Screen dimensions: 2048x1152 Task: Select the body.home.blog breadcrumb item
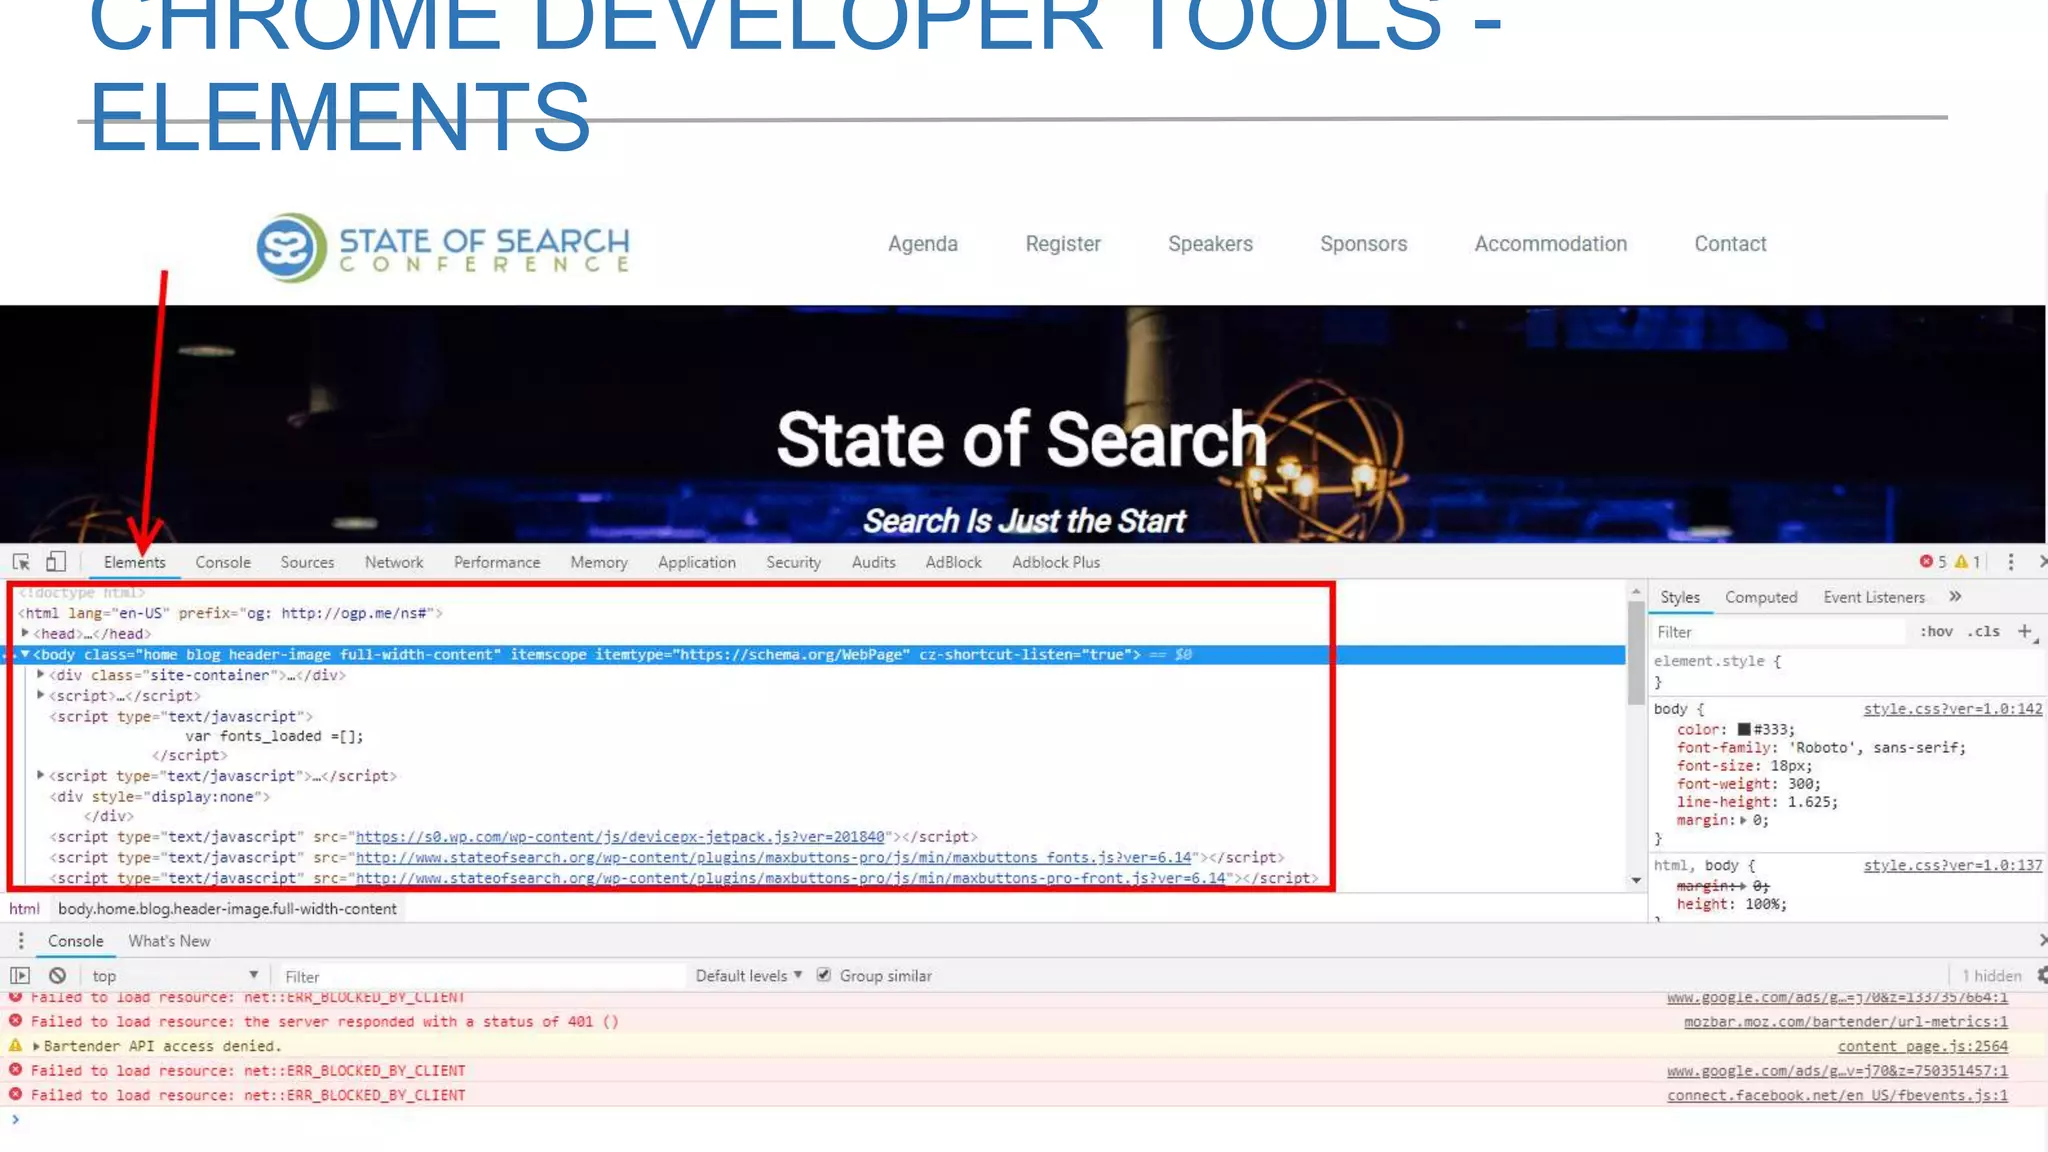pos(227,908)
